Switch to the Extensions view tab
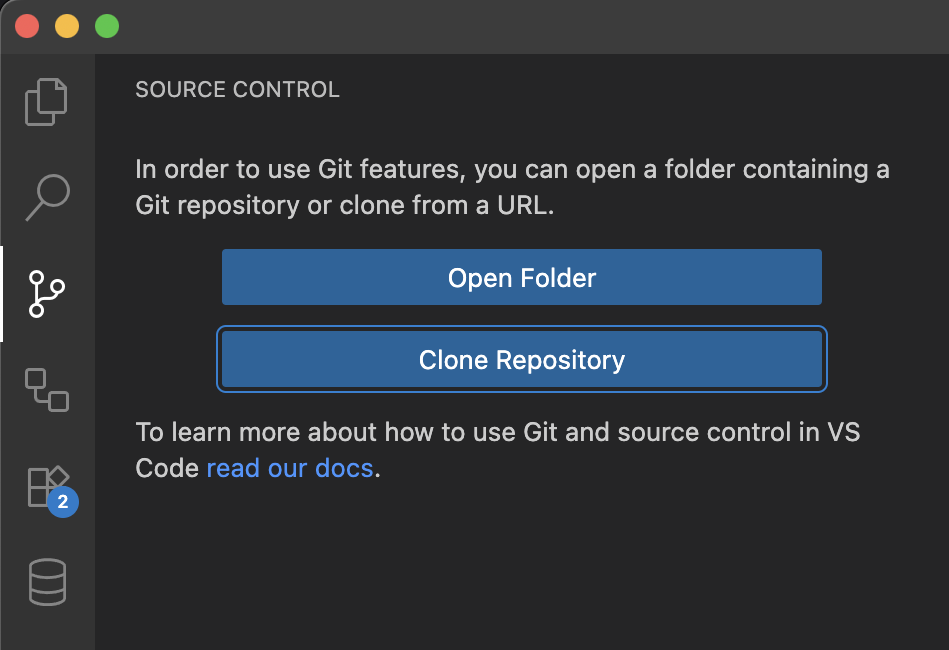This screenshot has height=650, width=949. 46,486
